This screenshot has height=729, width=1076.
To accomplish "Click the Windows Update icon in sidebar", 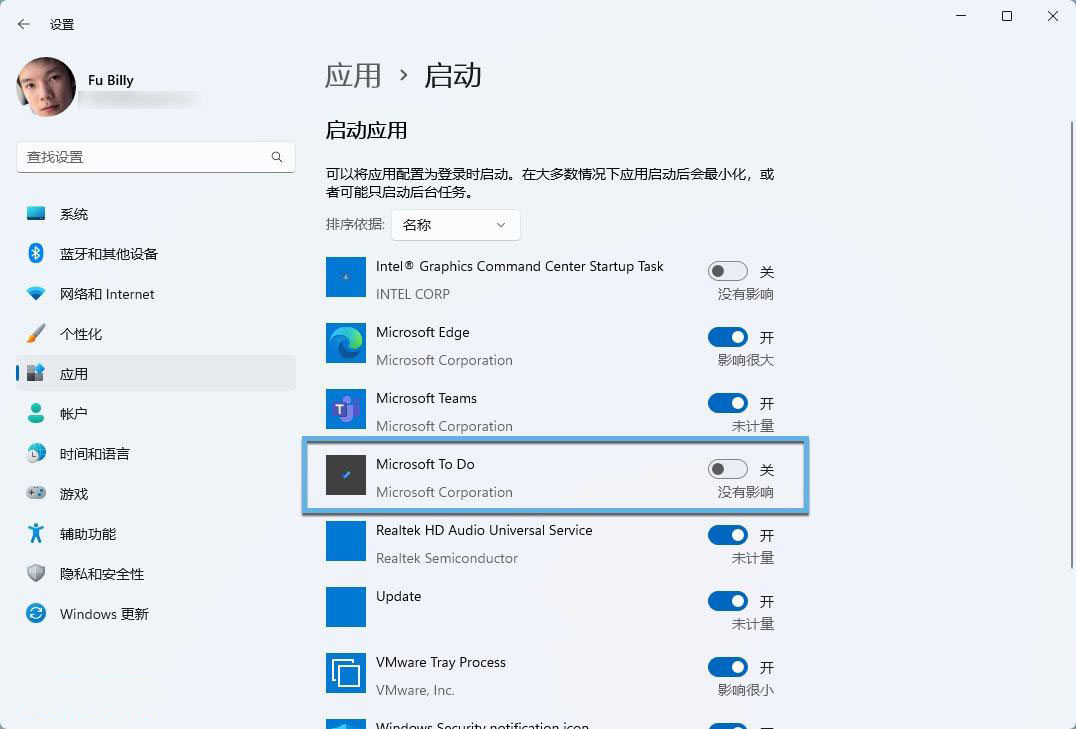I will (36, 613).
